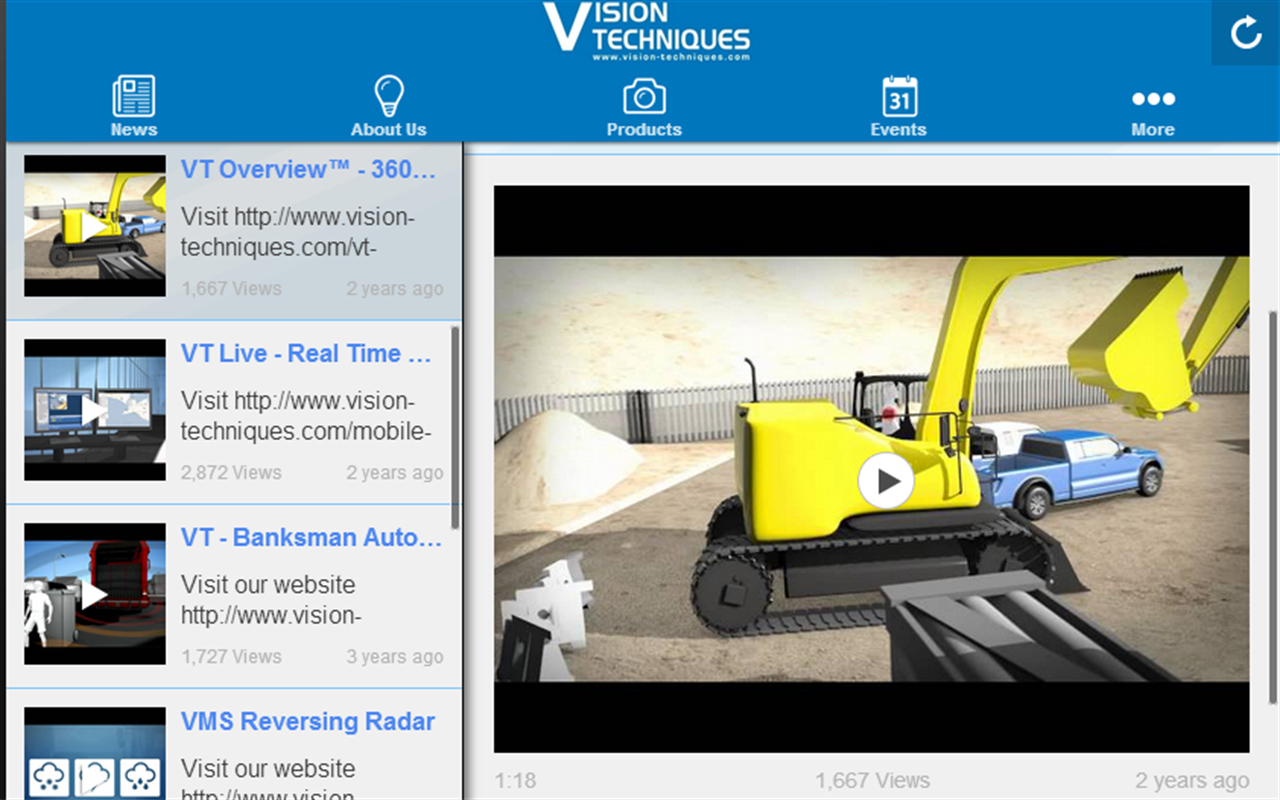Open the VT Banksman Auto video link
The height and width of the screenshot is (800, 1280).
click(x=311, y=537)
